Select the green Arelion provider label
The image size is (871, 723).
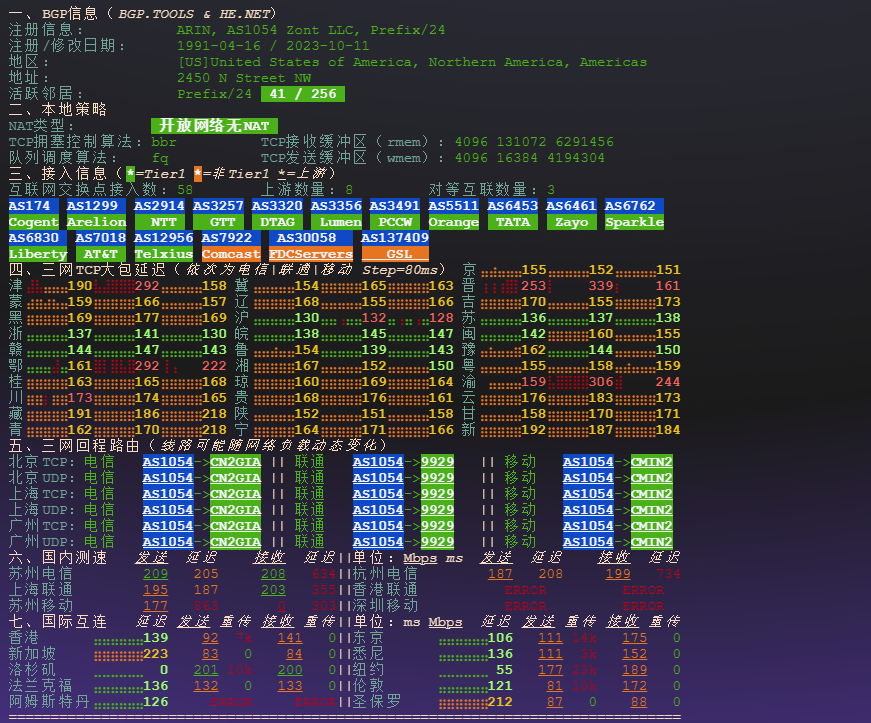tap(96, 222)
